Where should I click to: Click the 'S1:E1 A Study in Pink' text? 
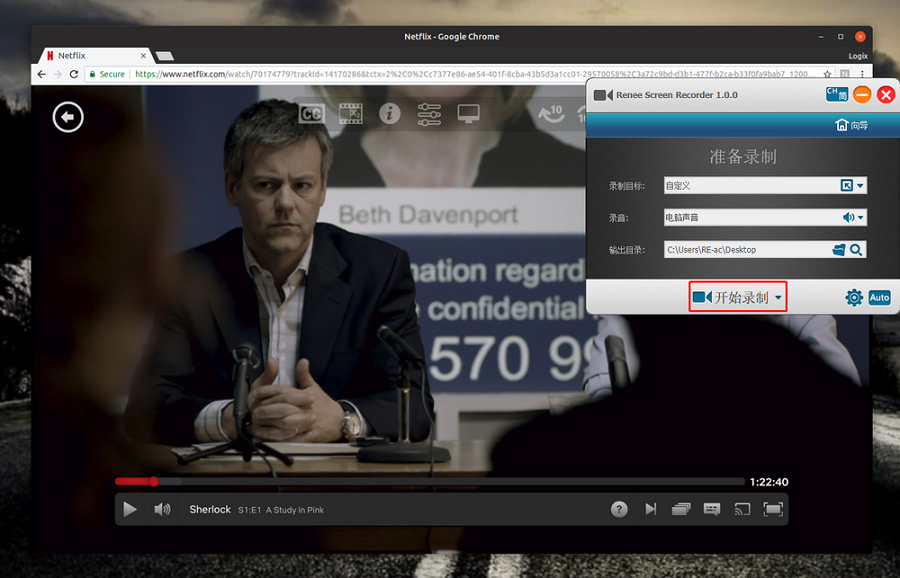281,510
